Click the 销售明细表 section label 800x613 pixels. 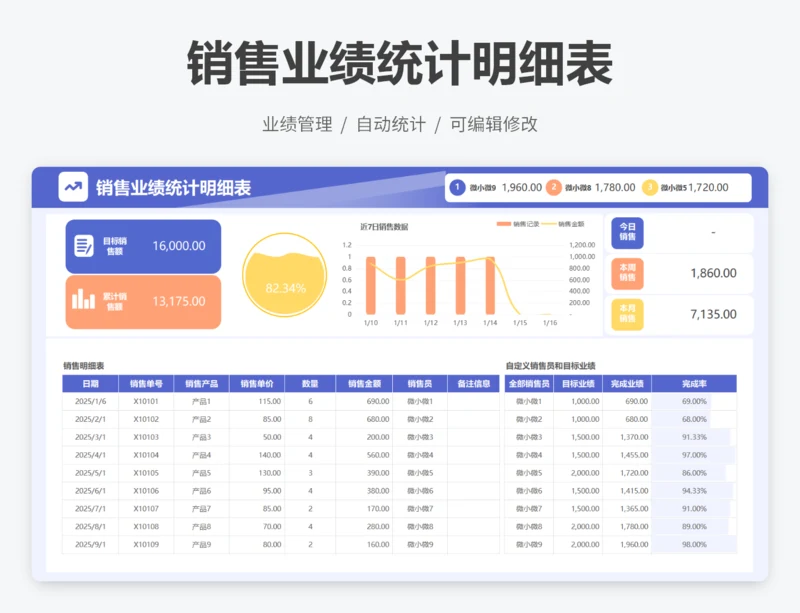(84, 366)
